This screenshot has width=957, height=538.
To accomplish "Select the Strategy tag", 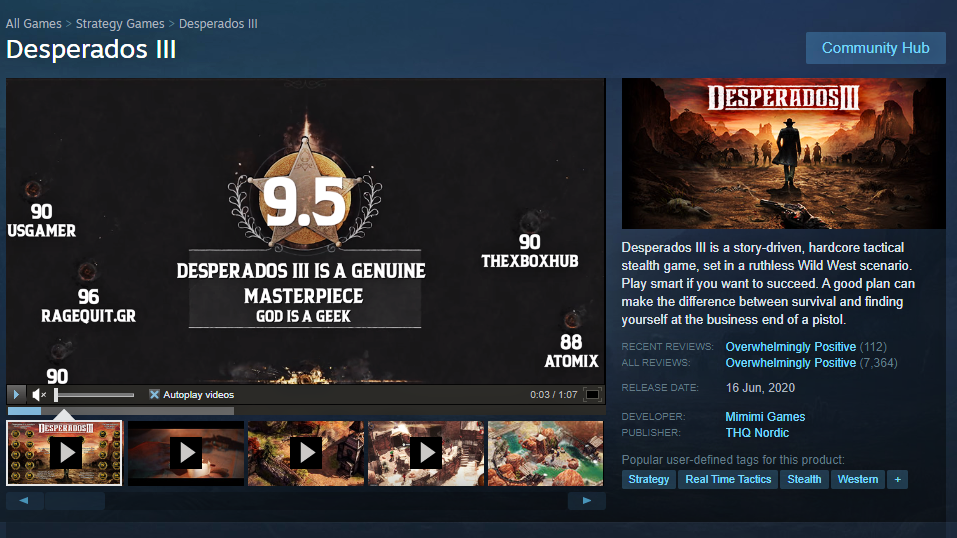I will click(649, 479).
